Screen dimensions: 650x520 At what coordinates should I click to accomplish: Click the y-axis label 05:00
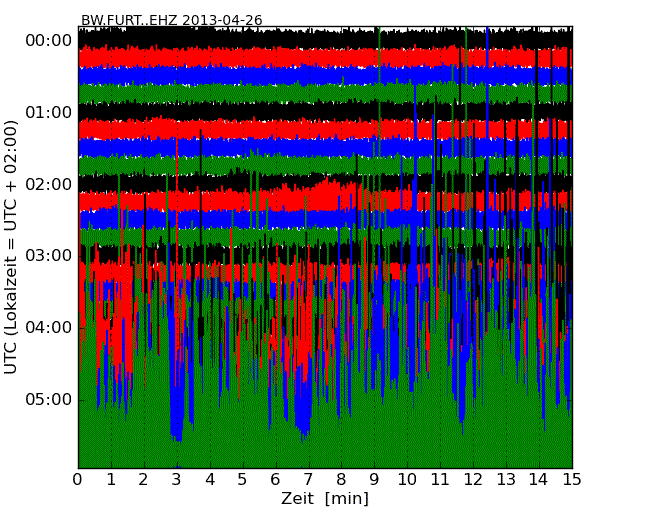49,399
